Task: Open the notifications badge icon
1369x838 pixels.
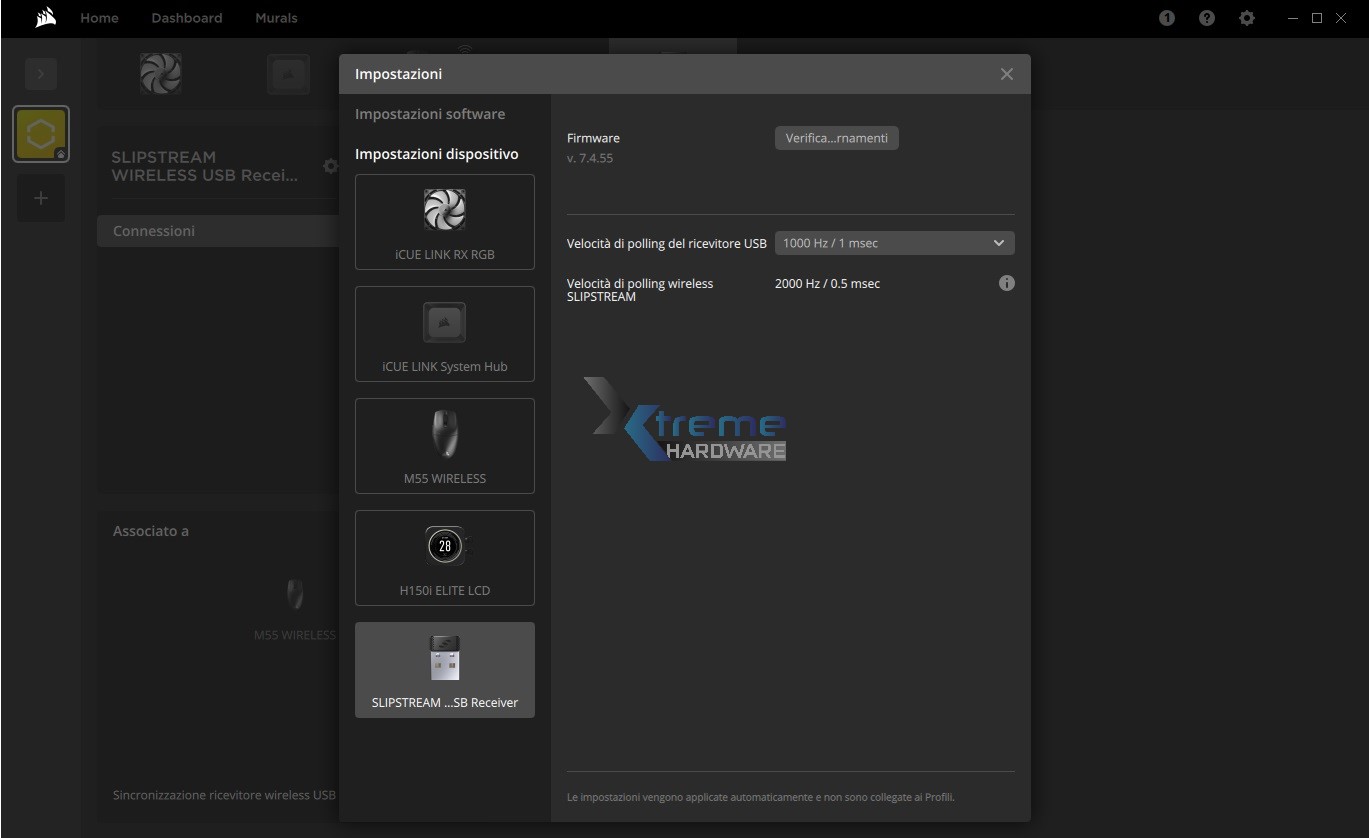Action: [x=1167, y=18]
